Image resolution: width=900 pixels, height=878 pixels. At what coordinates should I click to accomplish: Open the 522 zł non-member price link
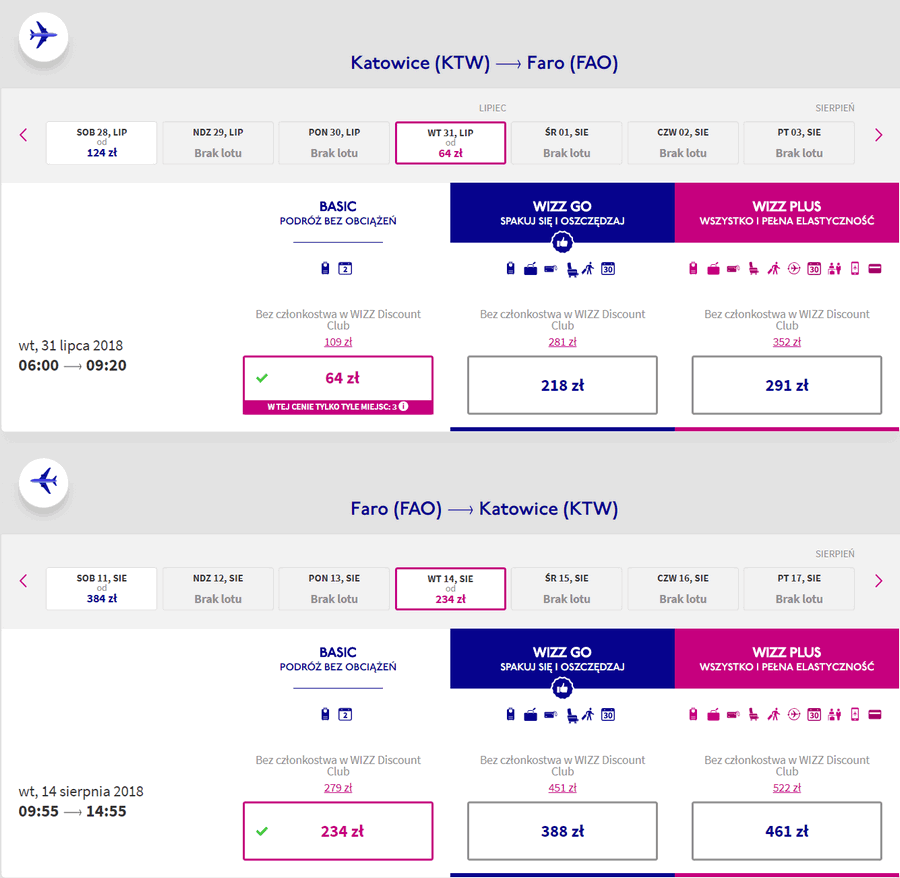click(787, 788)
